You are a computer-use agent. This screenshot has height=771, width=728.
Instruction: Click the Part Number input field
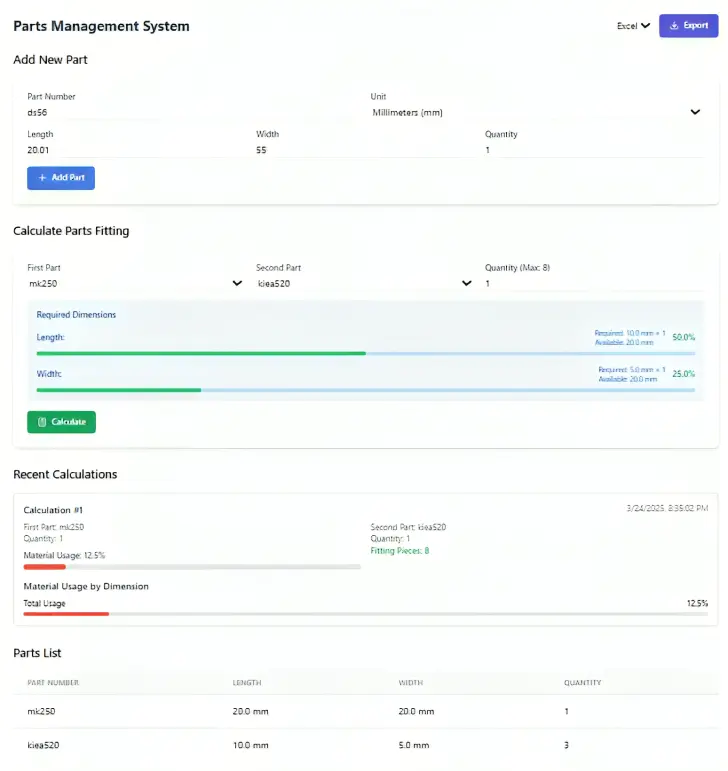click(x=192, y=113)
